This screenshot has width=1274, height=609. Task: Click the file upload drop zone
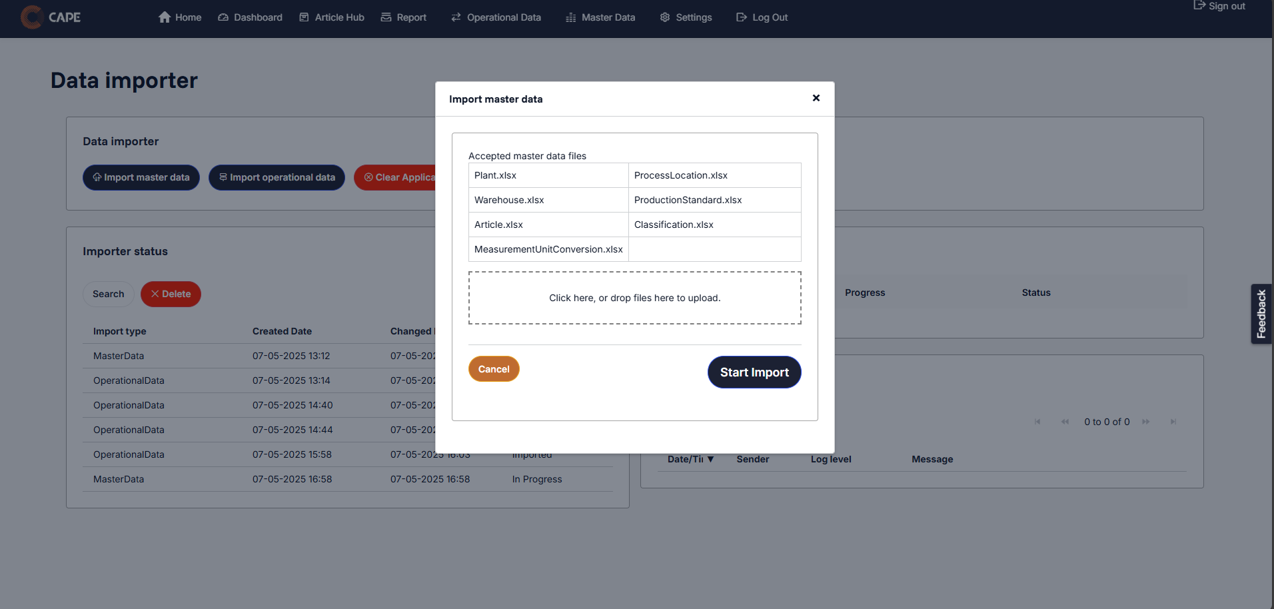click(635, 297)
